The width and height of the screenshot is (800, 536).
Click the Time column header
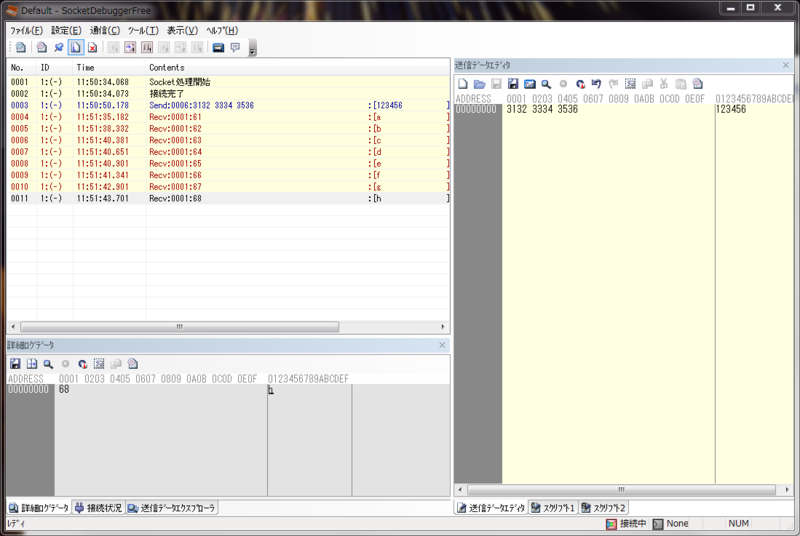[x=109, y=67]
